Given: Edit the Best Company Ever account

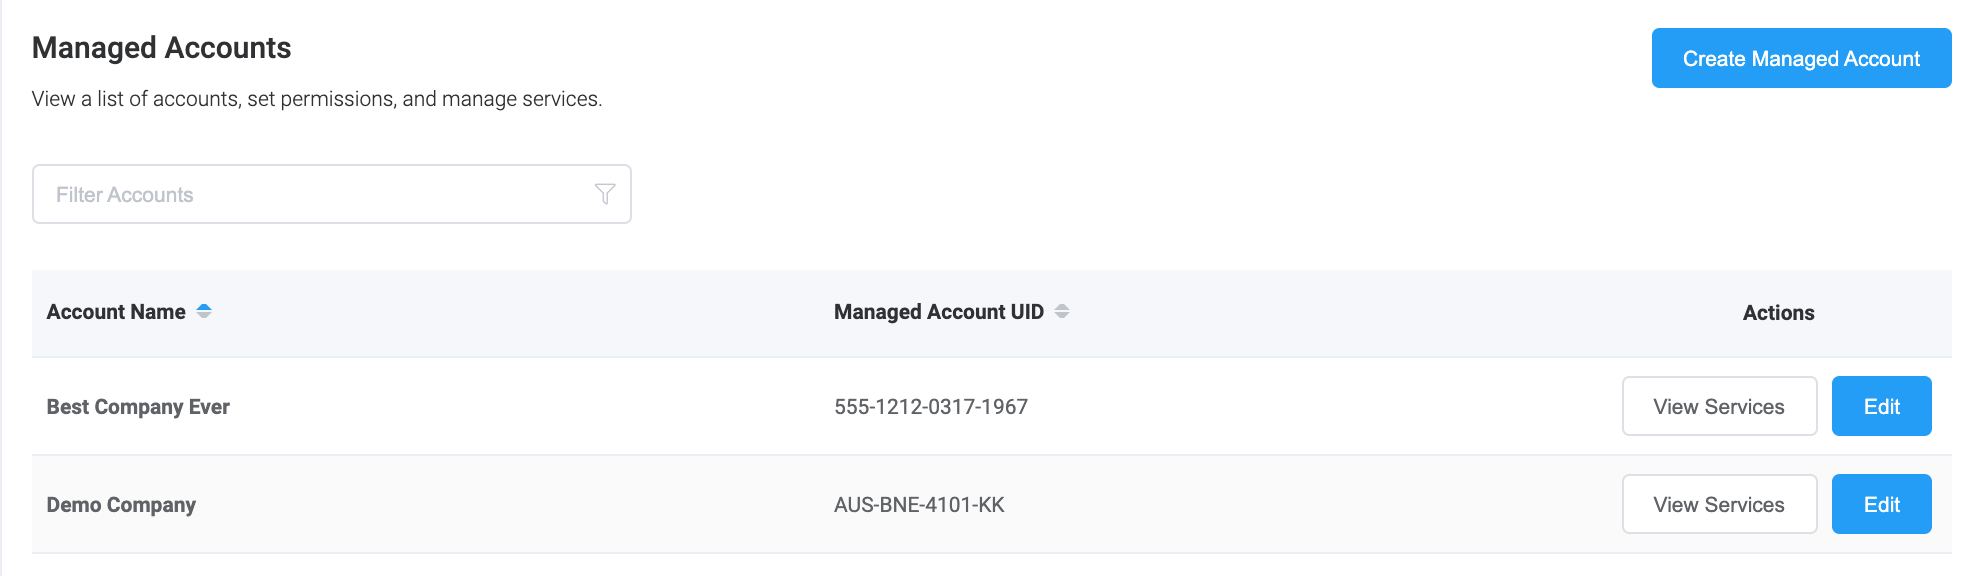Looking at the screenshot, I should [1881, 406].
